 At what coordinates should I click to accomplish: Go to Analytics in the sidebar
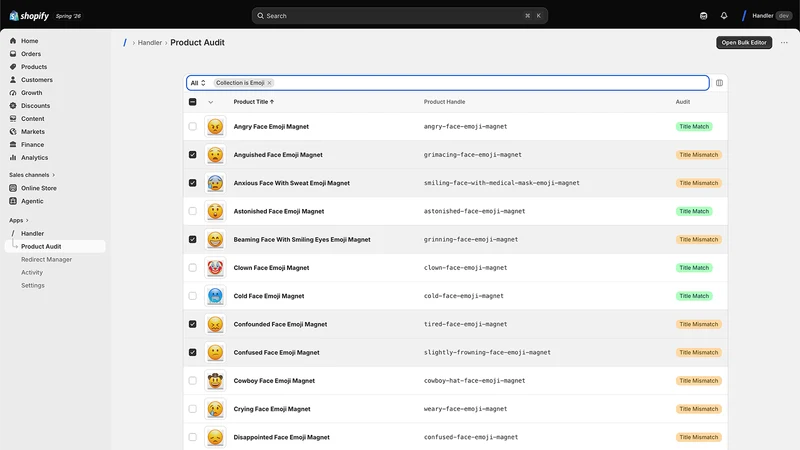pyautogui.click(x=34, y=158)
